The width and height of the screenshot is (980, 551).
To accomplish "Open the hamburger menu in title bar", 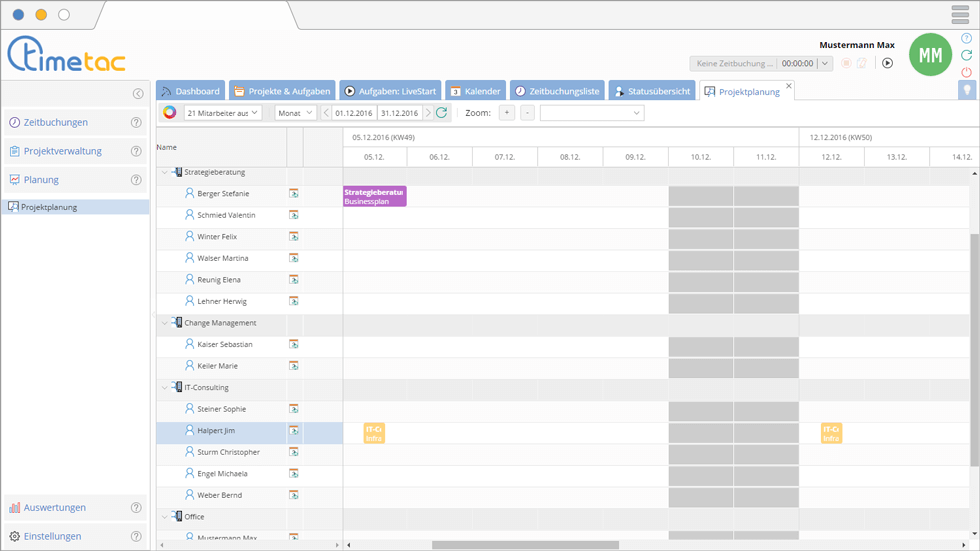I will (x=960, y=14).
